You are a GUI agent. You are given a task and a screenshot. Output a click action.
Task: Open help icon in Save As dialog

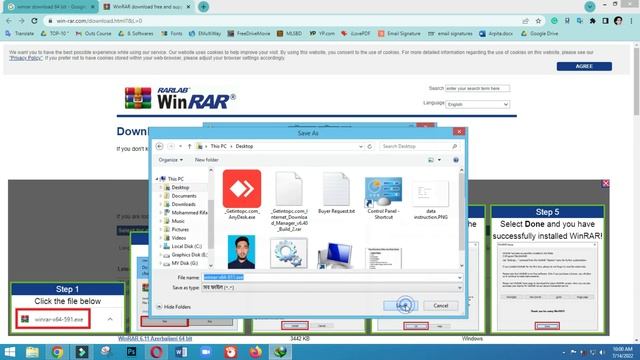(456, 160)
